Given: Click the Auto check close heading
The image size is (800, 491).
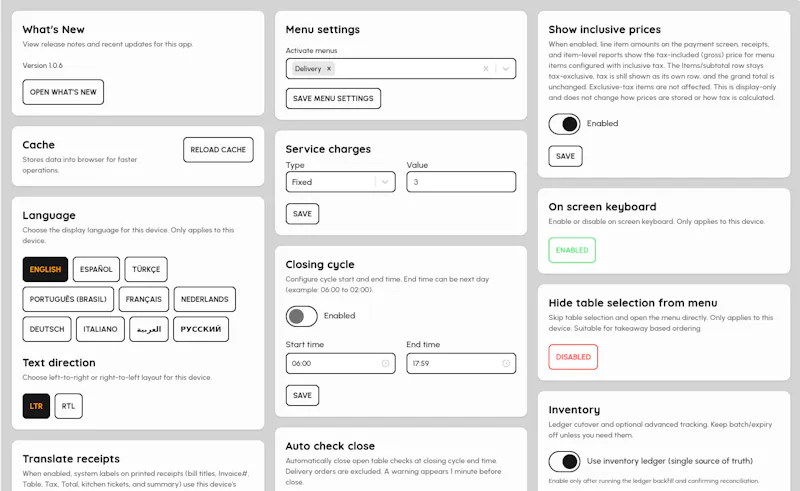Looking at the screenshot, I should (x=330, y=446).
